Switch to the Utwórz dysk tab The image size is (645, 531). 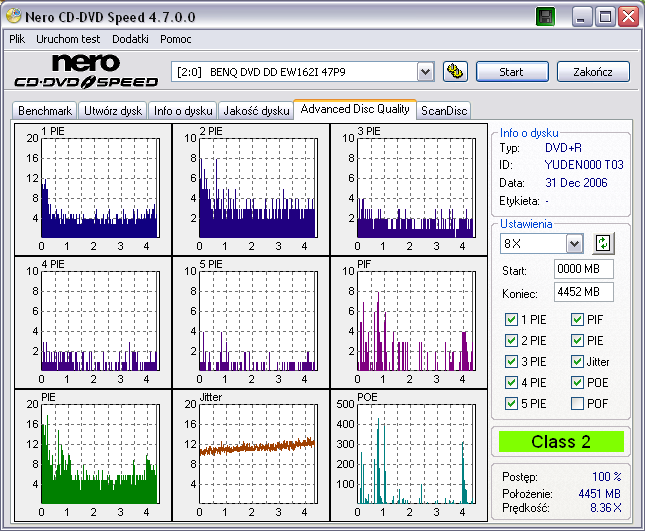click(113, 111)
